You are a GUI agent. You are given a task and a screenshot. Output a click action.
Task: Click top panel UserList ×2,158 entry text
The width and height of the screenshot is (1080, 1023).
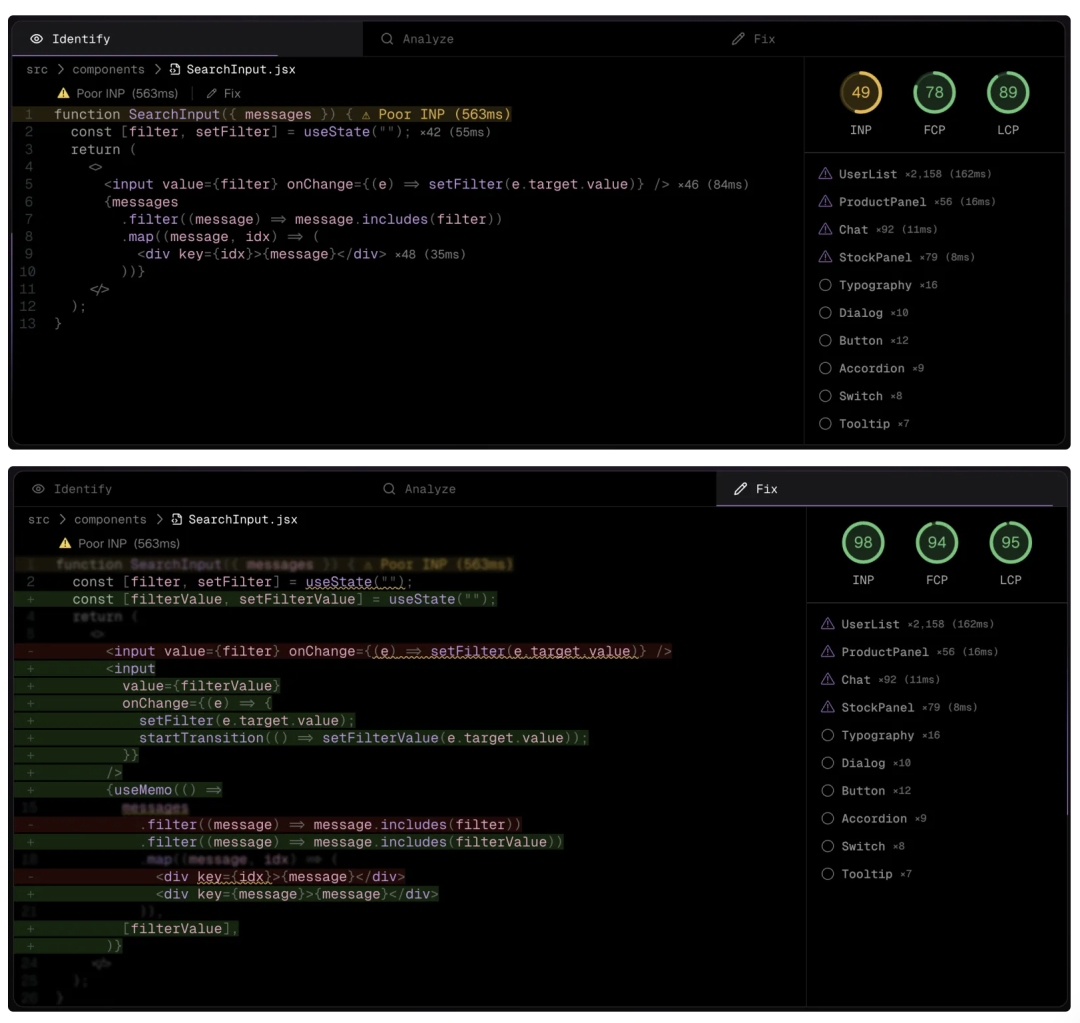pos(915,174)
